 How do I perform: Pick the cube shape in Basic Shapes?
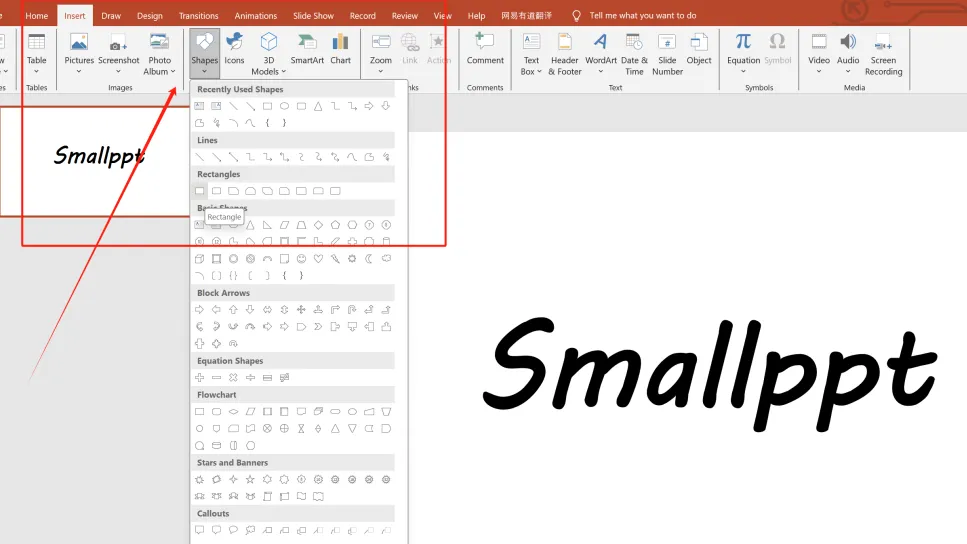[x=199, y=258]
